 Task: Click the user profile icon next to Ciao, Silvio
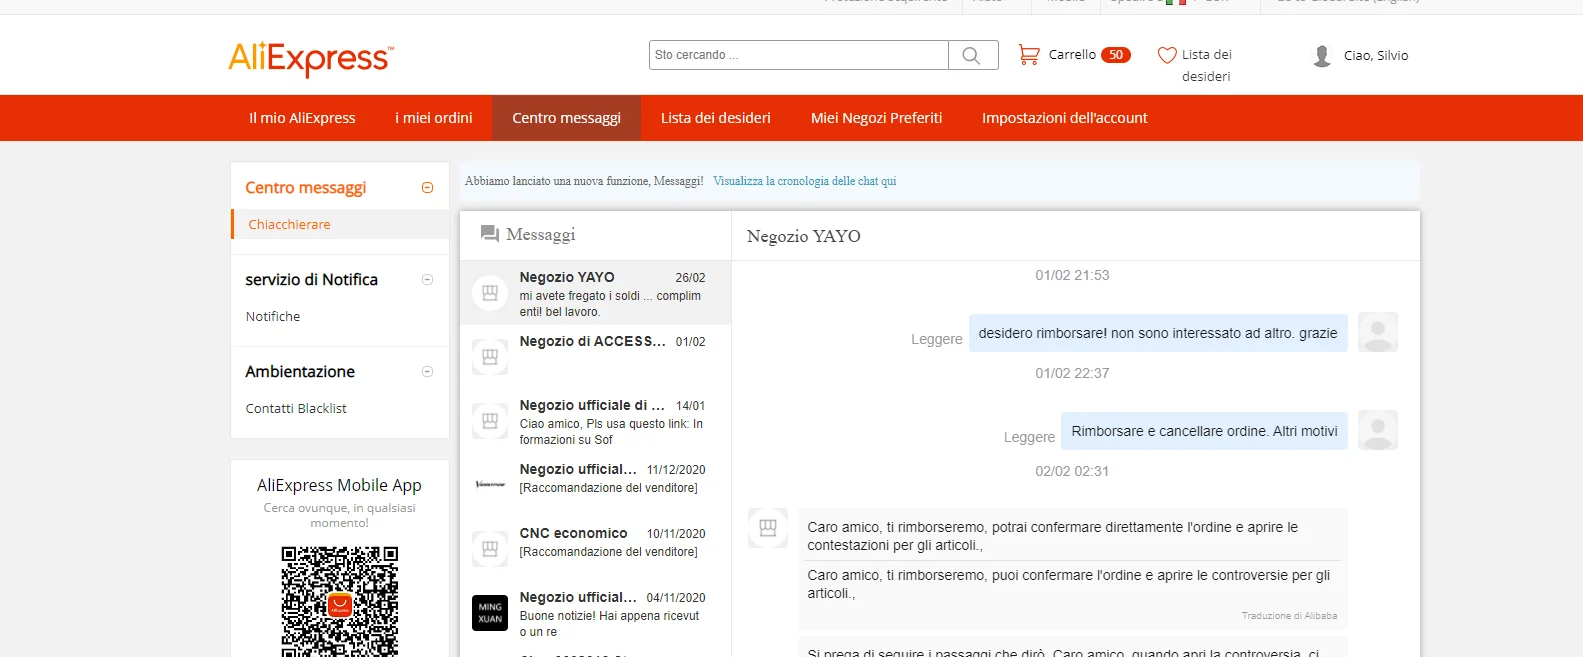1322,56
